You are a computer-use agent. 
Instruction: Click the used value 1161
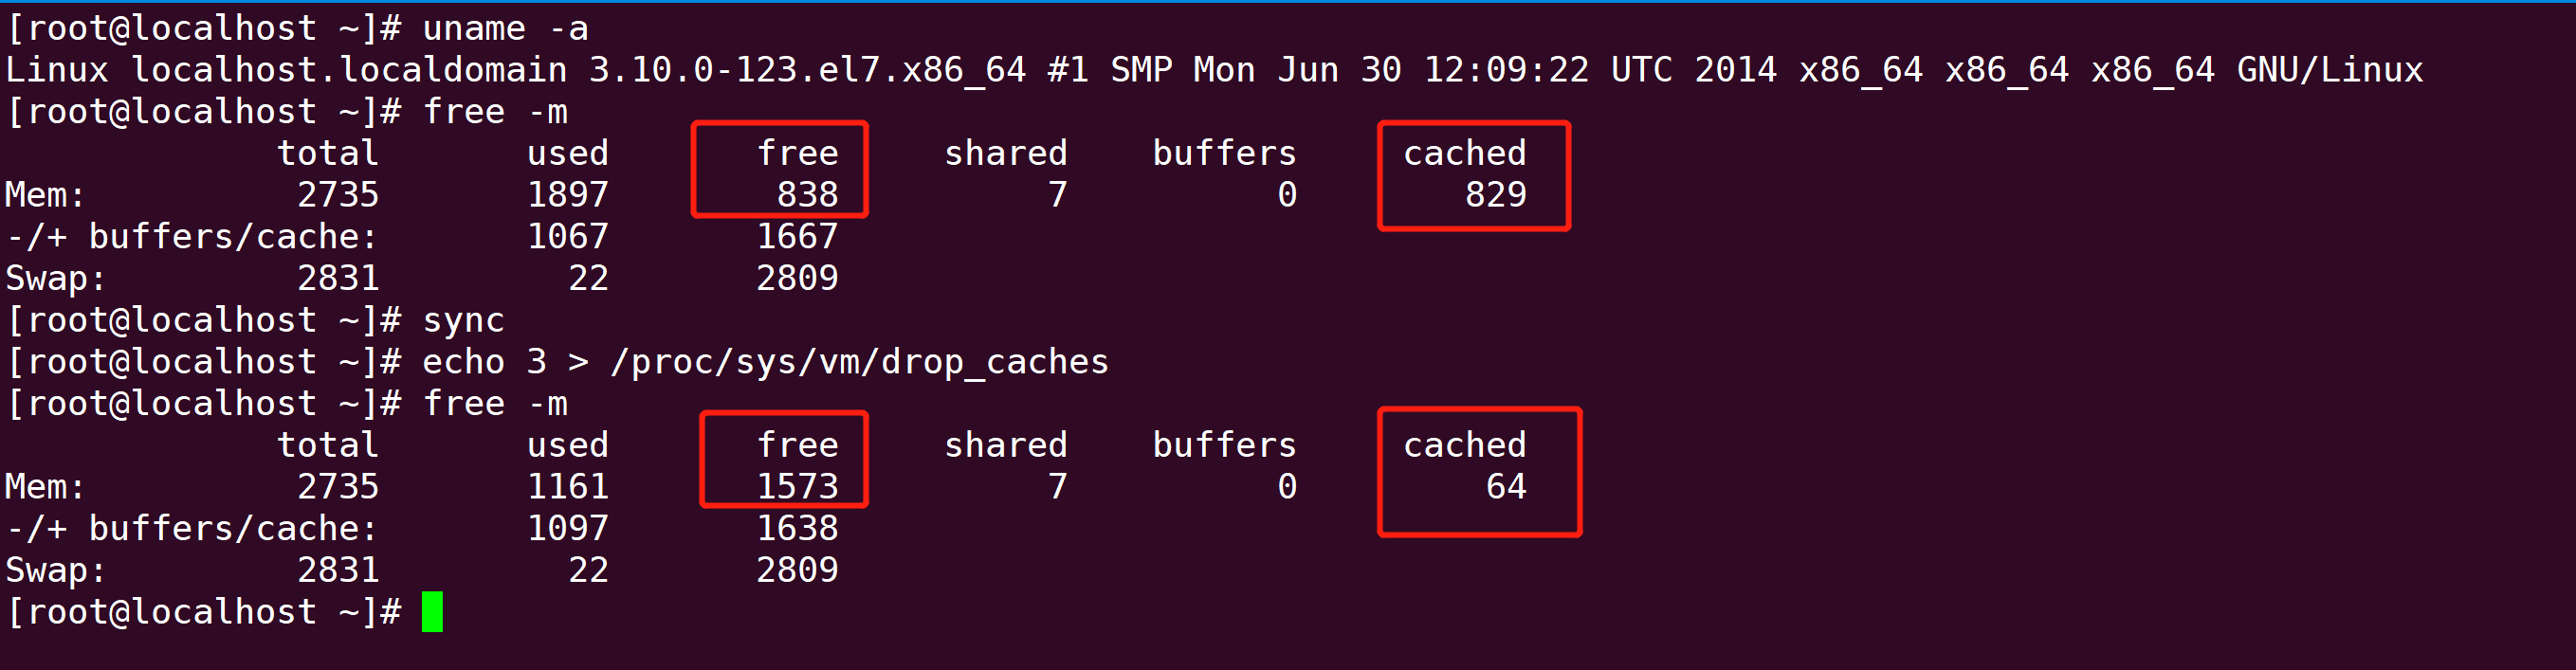[568, 487]
